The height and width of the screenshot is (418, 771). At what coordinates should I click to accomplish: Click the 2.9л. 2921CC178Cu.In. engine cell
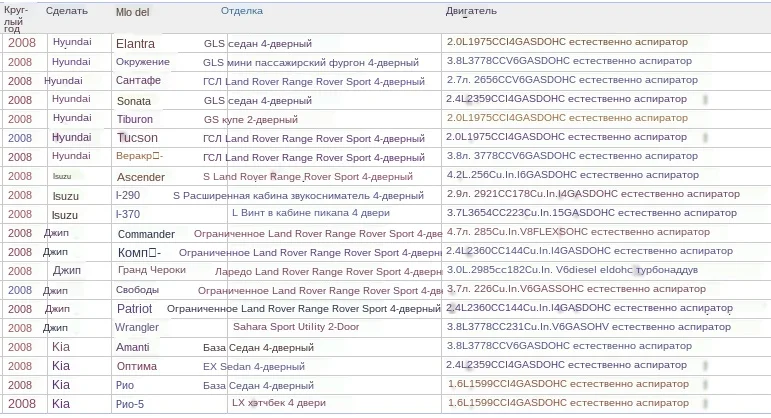click(x=593, y=194)
